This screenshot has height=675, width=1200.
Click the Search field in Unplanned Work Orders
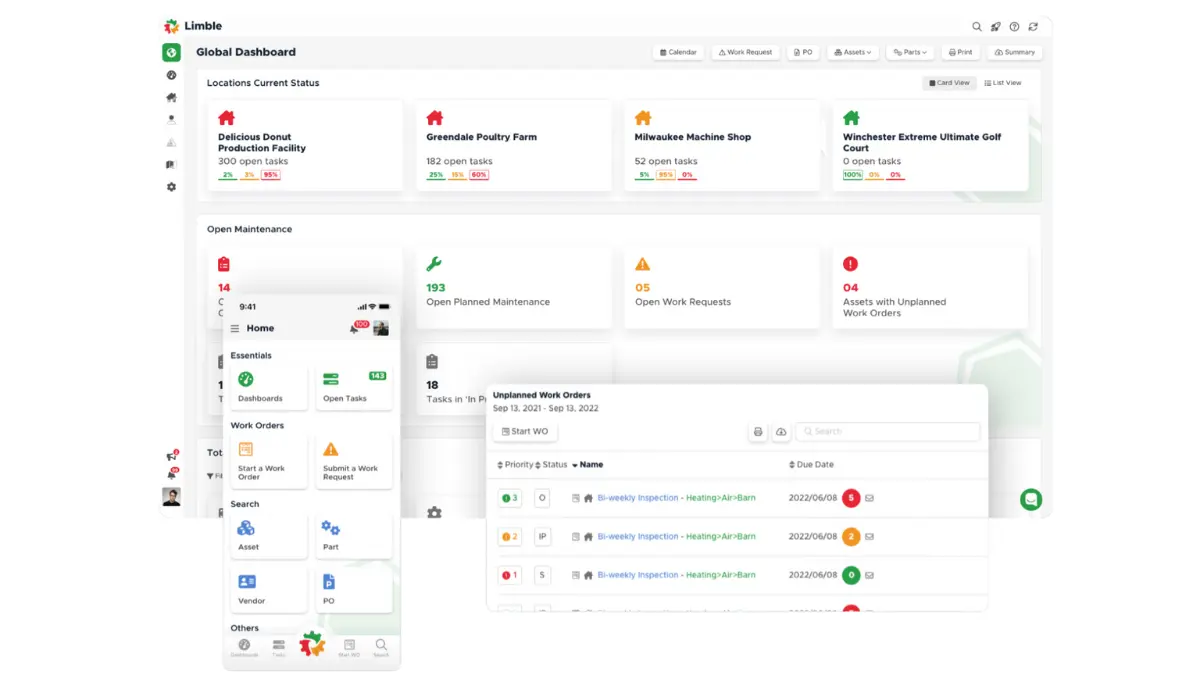[888, 431]
